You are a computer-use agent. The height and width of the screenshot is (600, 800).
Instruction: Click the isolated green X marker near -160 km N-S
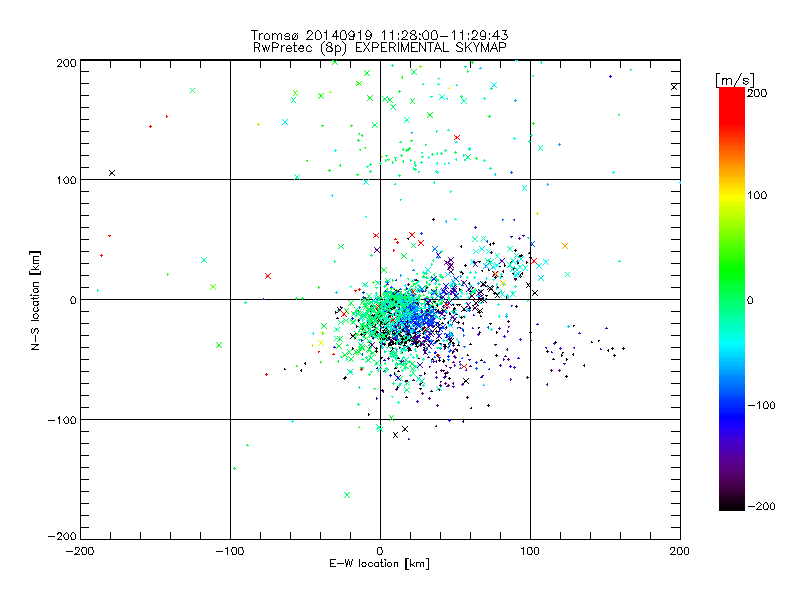click(x=347, y=495)
